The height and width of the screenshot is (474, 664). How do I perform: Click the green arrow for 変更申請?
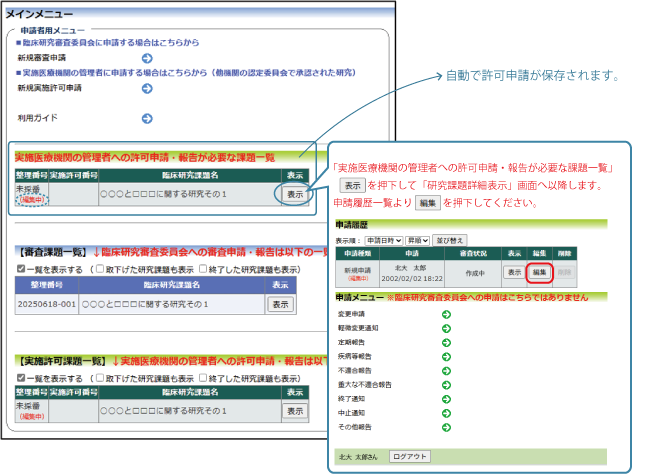446,315
